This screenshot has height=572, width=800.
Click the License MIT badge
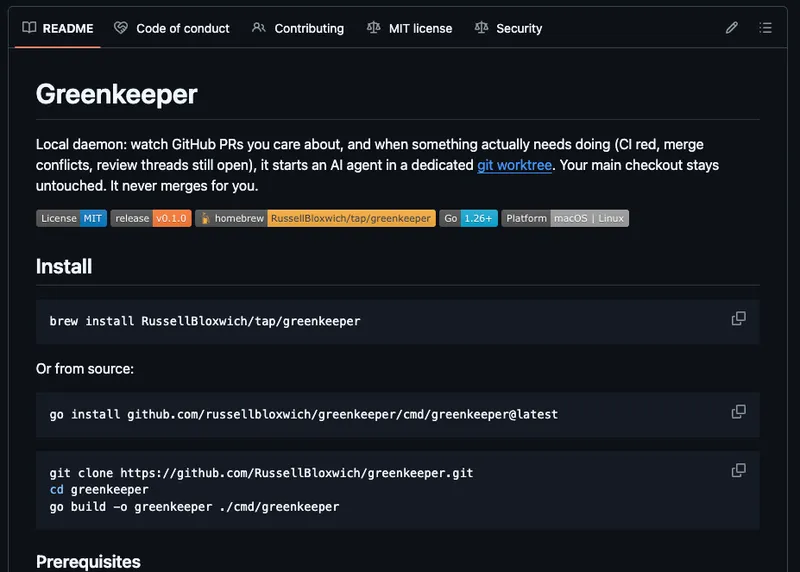pos(71,218)
